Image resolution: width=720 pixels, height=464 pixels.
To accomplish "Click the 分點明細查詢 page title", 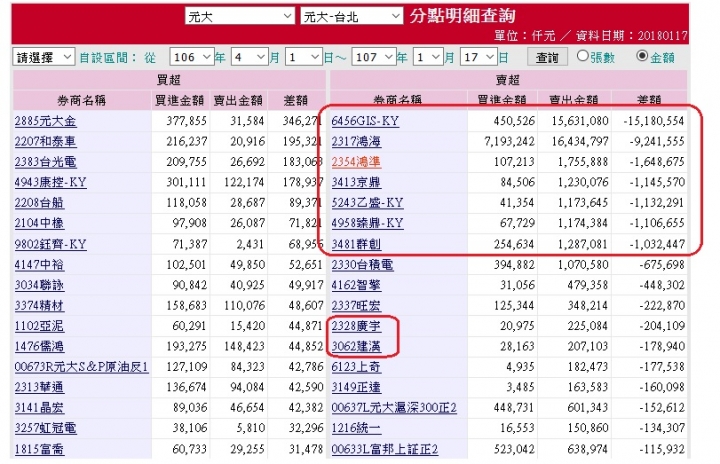I will click(463, 16).
